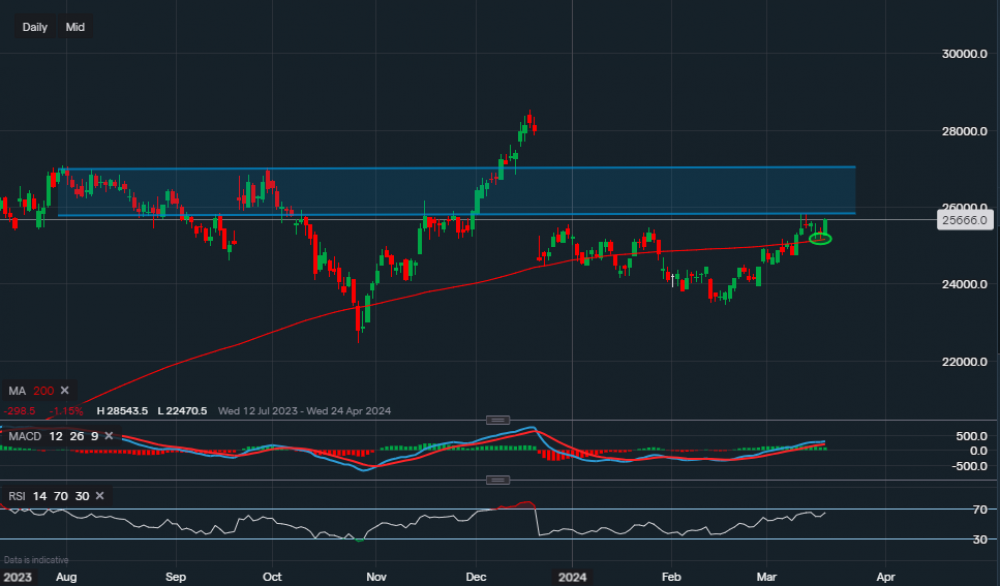Edit the MACD slow period 26

click(74, 436)
